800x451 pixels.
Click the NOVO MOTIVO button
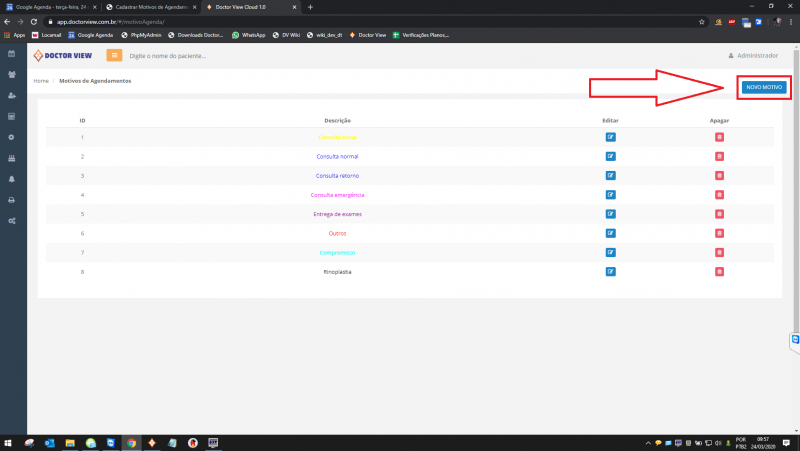[764, 88]
